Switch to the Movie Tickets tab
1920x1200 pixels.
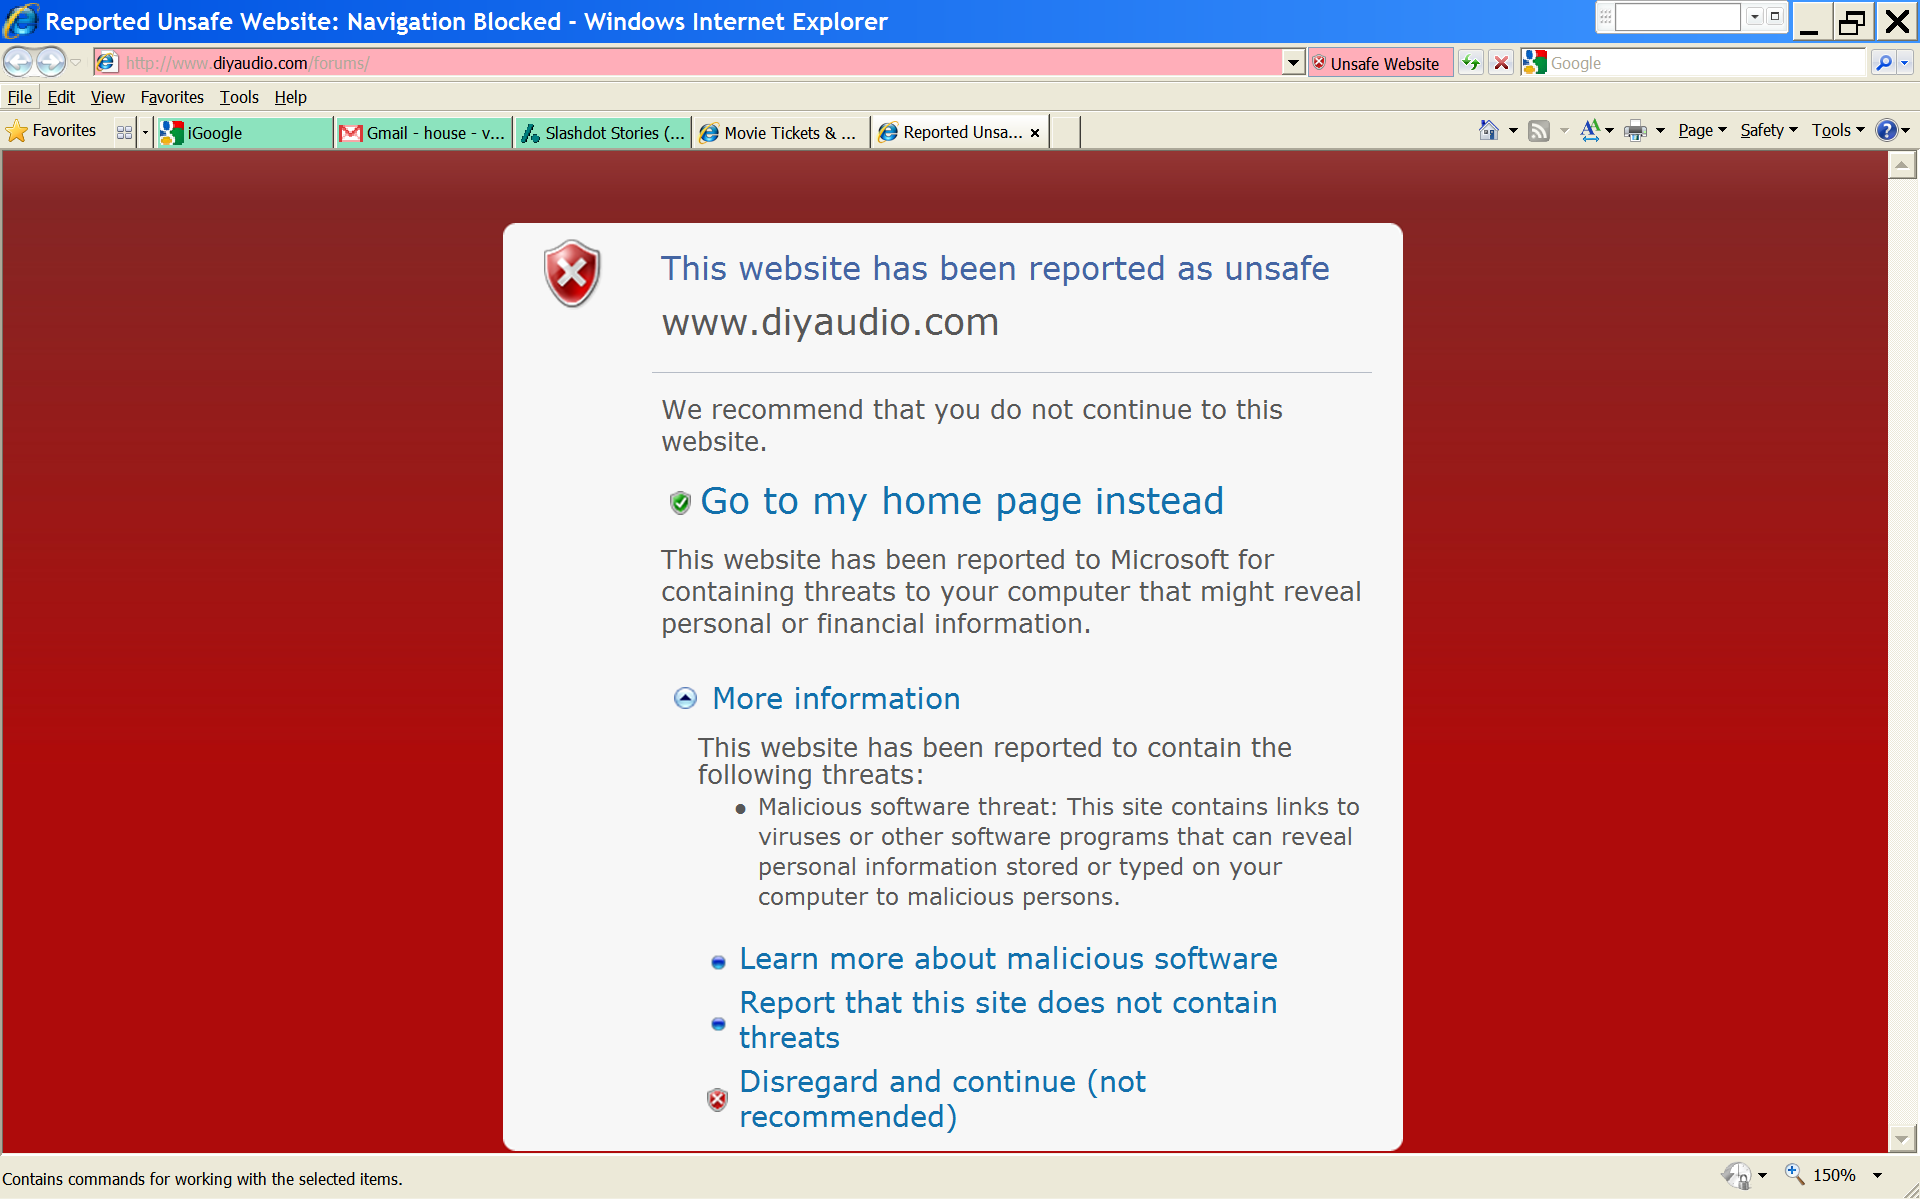point(782,132)
